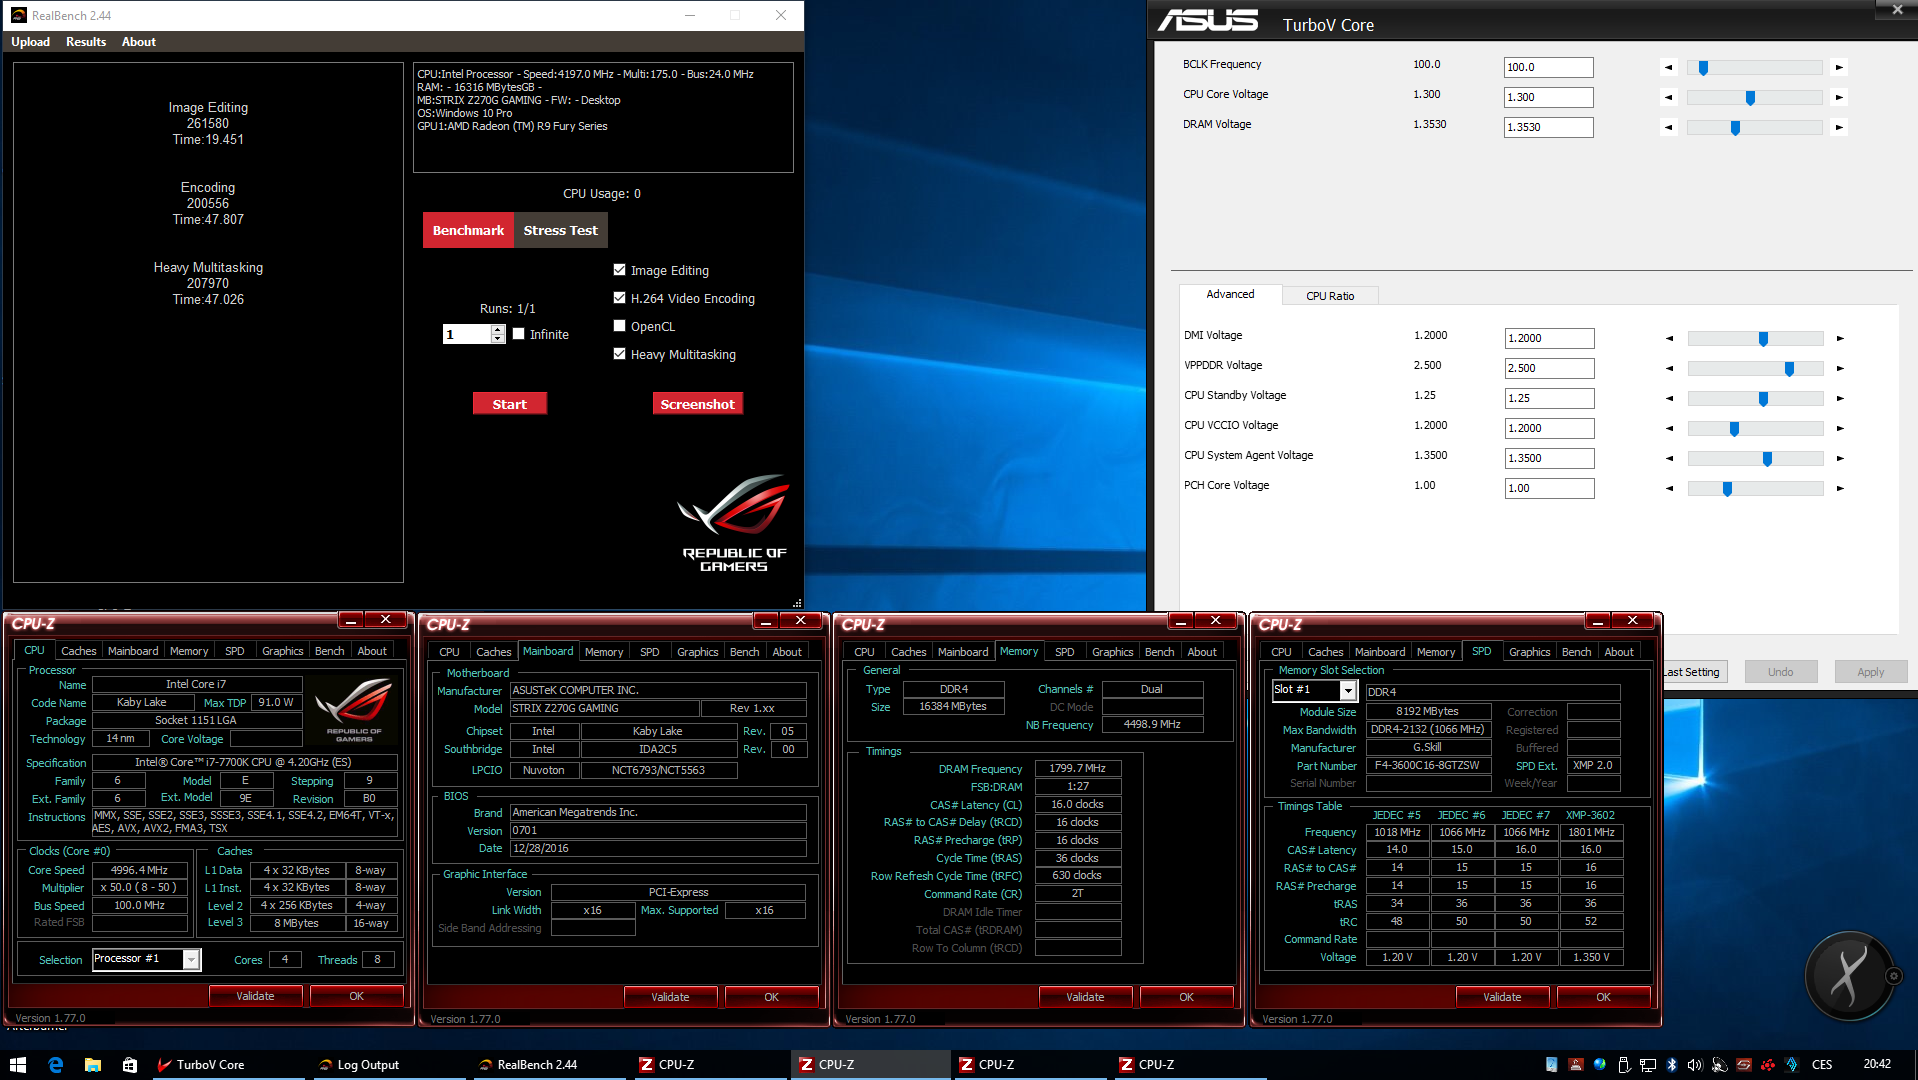Increase DRAM Voltage with the right arrow

pos(1839,128)
